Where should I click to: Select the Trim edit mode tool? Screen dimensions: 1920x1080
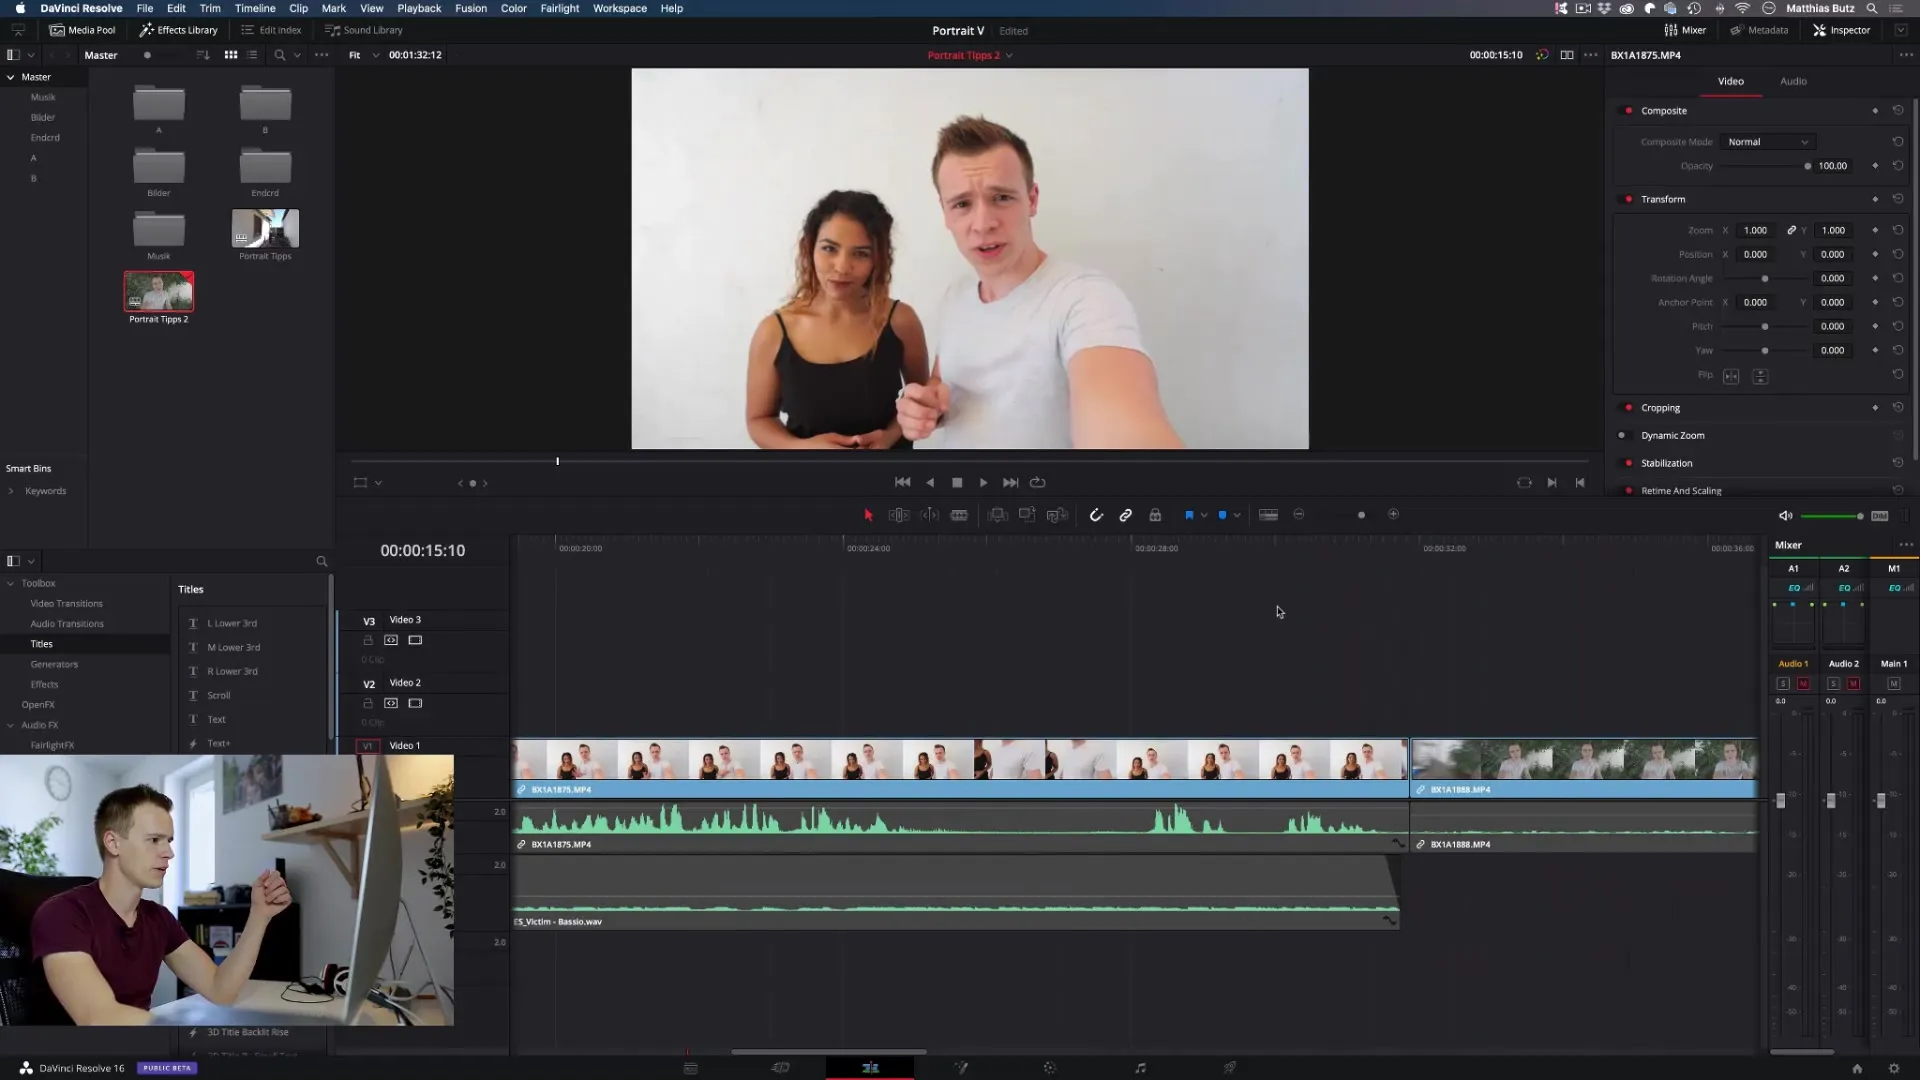coord(899,515)
